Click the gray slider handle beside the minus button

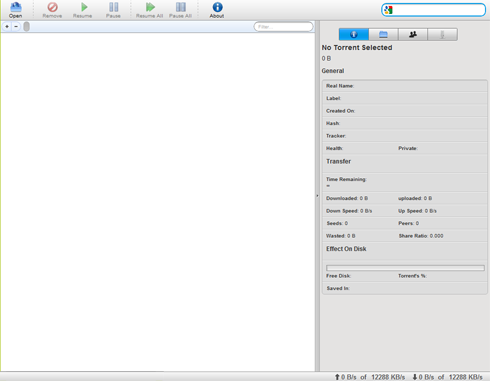pos(27,26)
